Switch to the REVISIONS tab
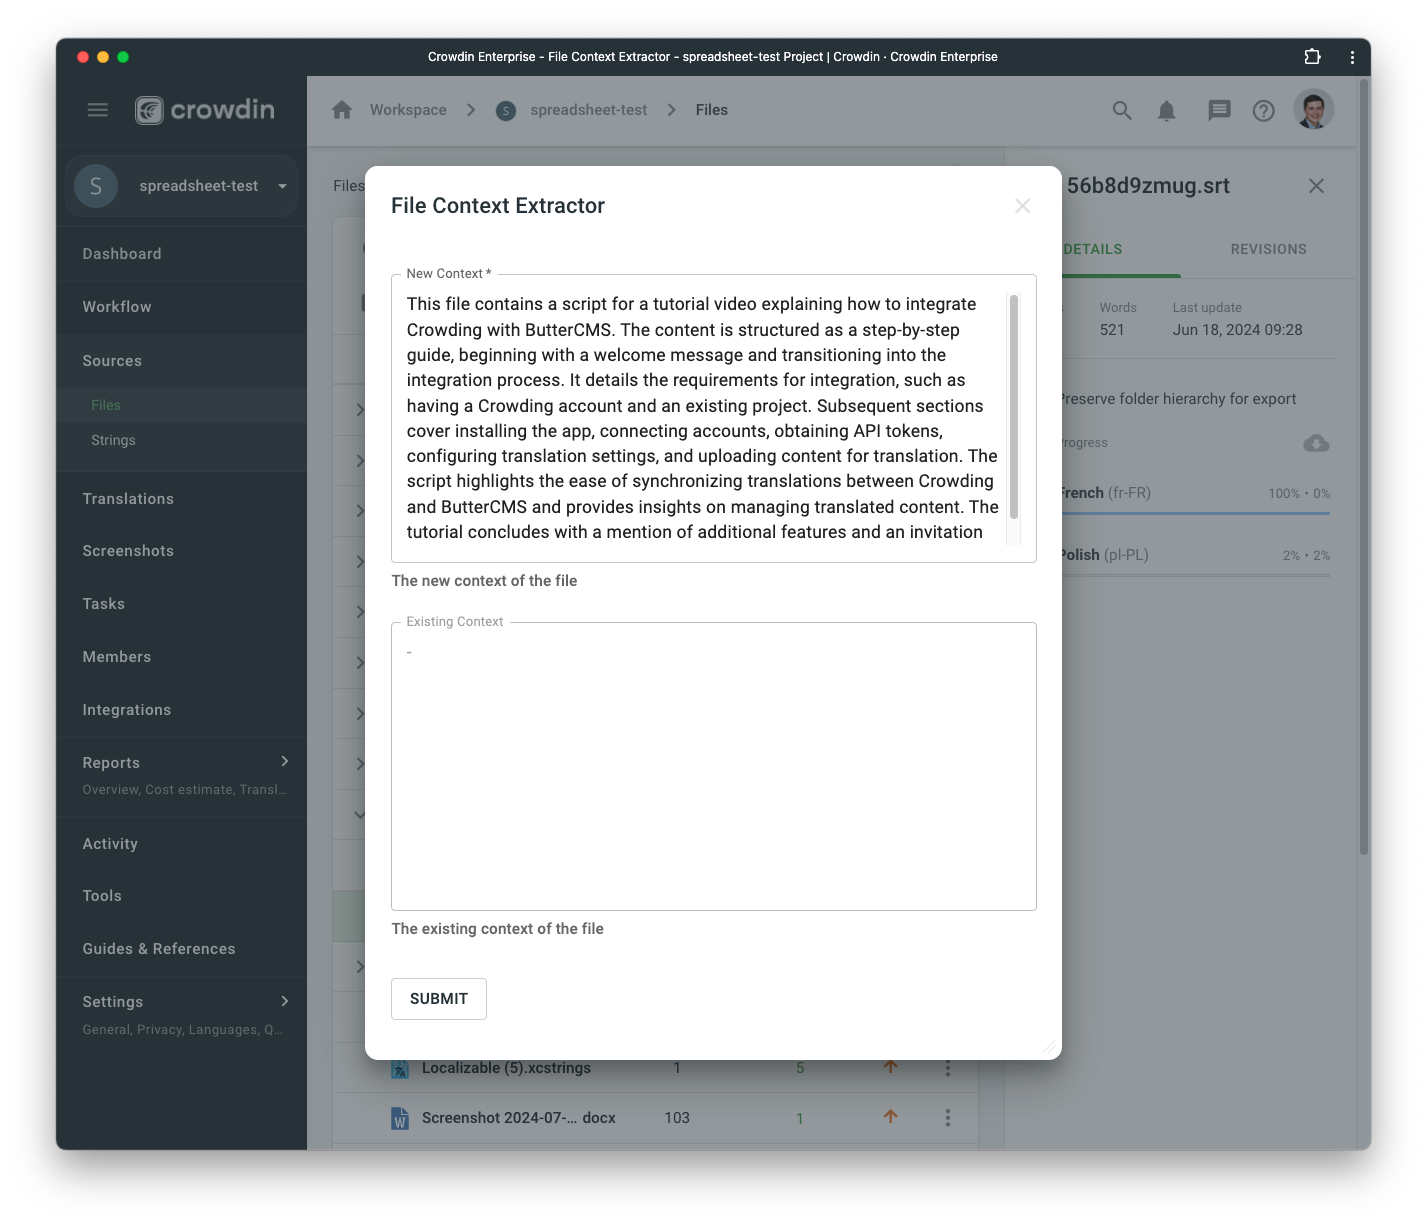1427x1224 pixels. (1268, 249)
